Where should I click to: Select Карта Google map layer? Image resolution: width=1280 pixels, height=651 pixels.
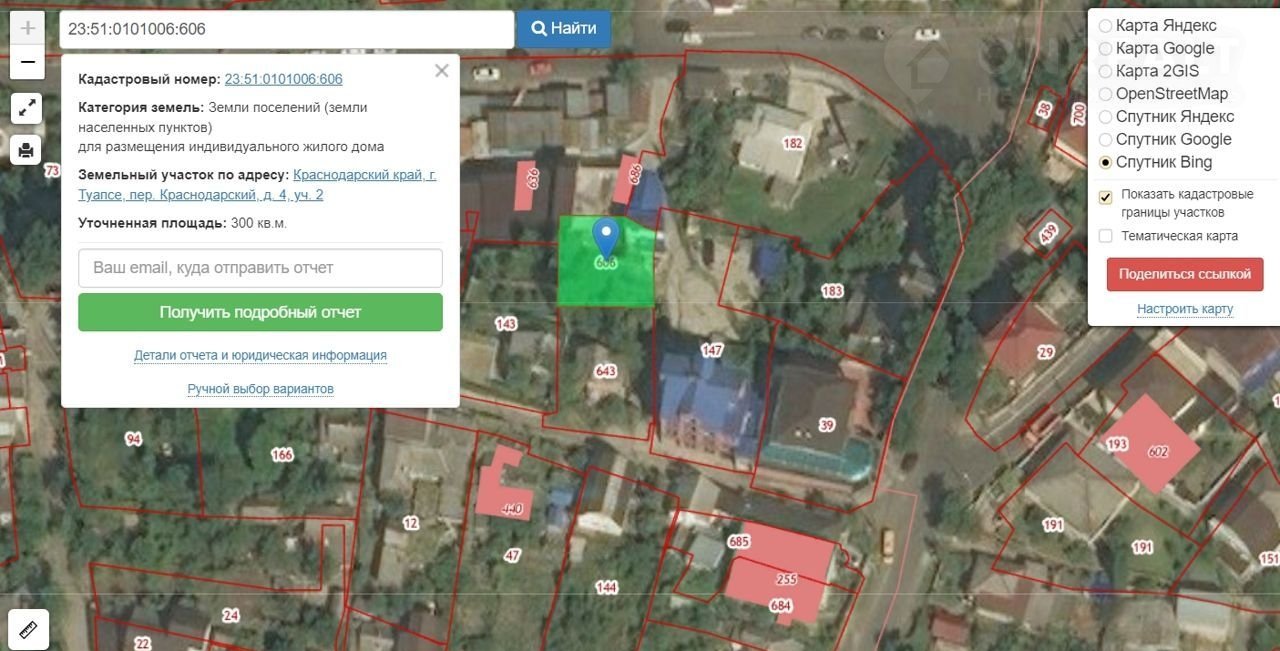click(x=1105, y=49)
